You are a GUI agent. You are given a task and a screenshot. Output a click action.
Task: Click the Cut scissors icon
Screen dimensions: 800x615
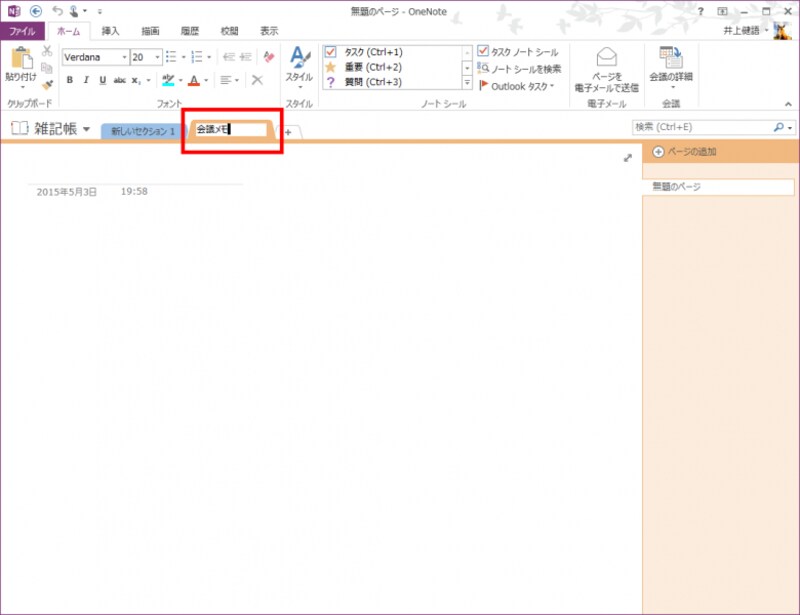(x=47, y=51)
